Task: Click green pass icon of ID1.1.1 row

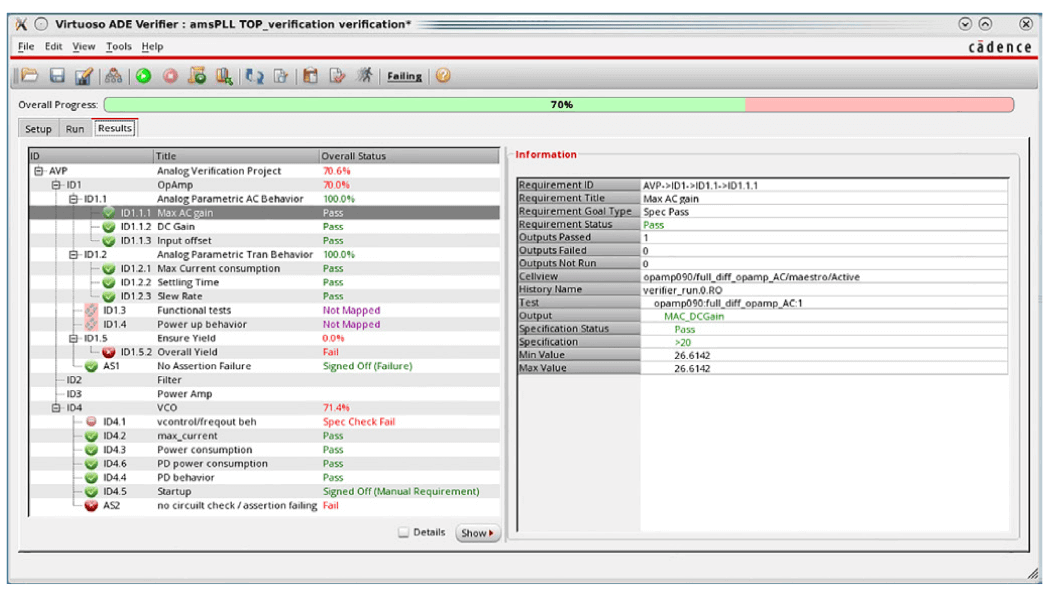Action: point(108,213)
